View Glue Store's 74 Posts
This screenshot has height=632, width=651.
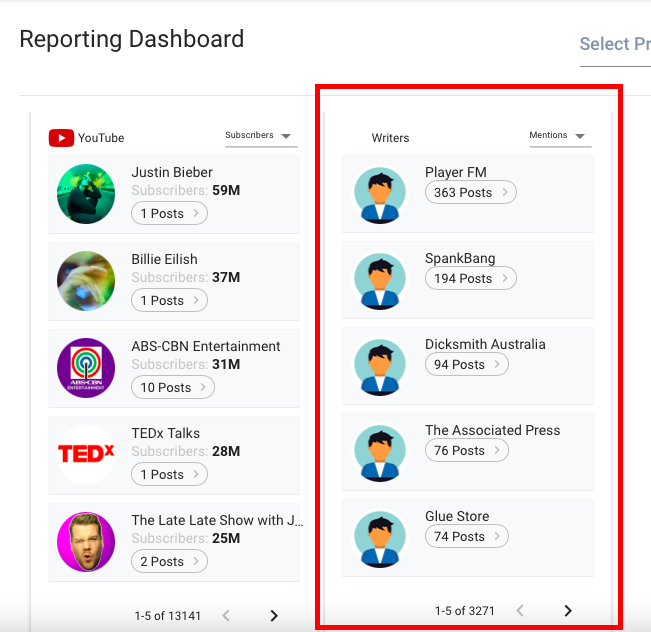(x=467, y=536)
